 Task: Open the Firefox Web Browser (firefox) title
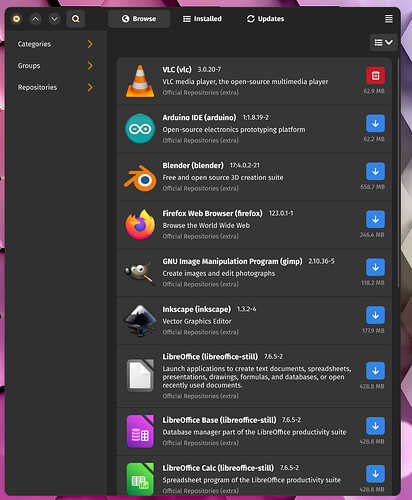[x=212, y=213]
